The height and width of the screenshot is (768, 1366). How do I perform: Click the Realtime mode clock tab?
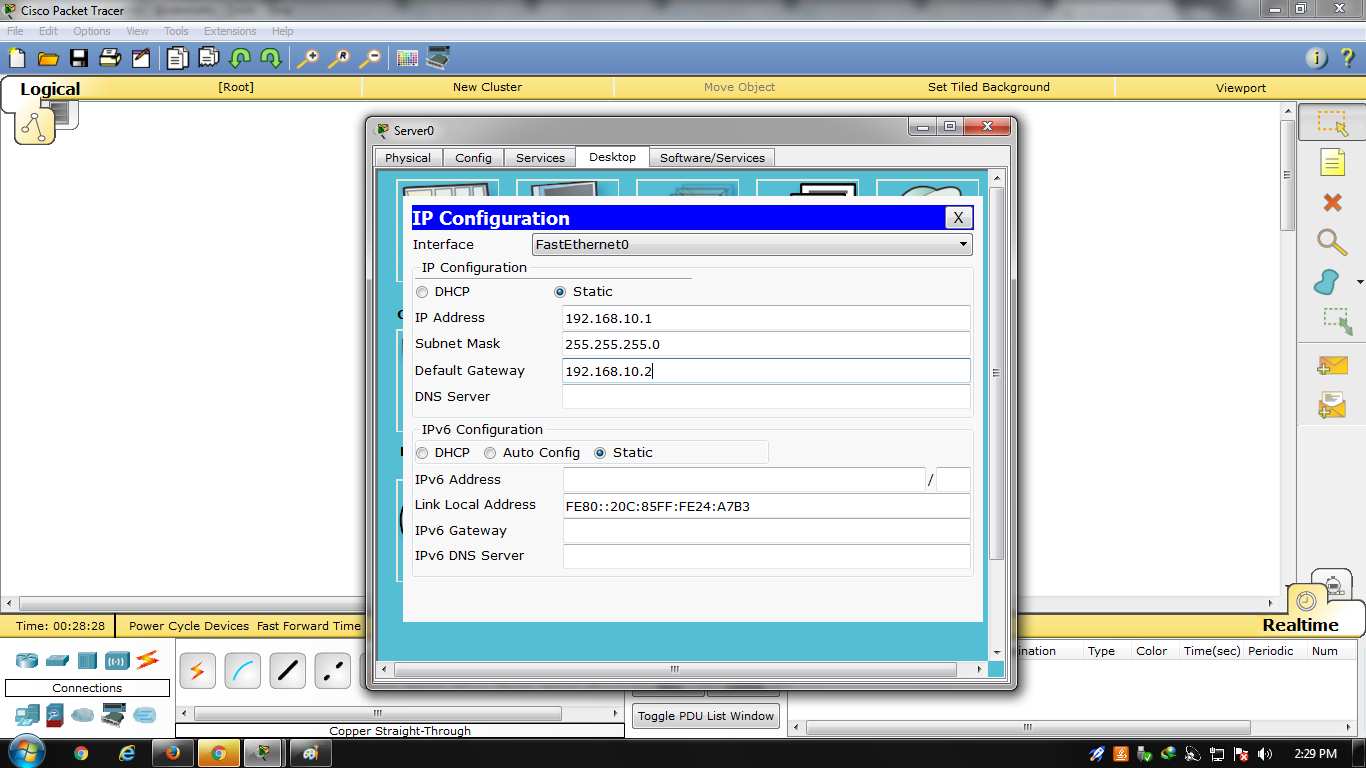tap(1306, 602)
